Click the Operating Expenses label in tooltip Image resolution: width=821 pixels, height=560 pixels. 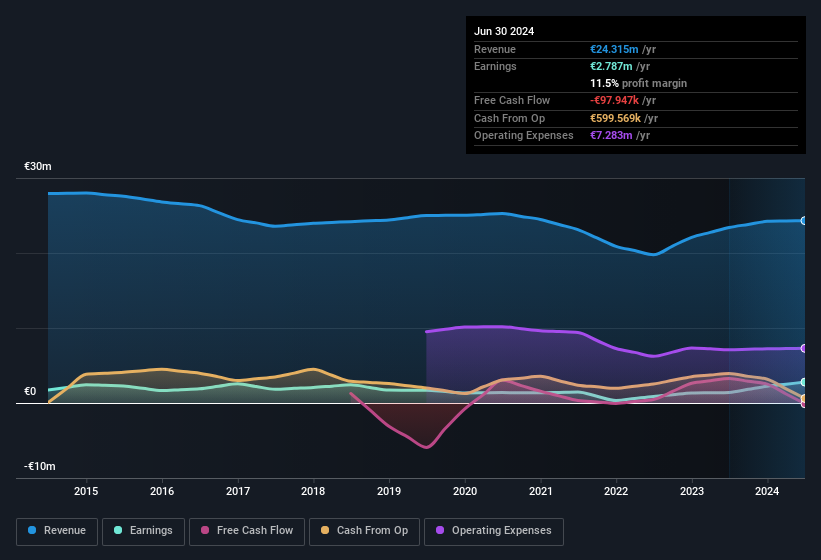pos(524,136)
